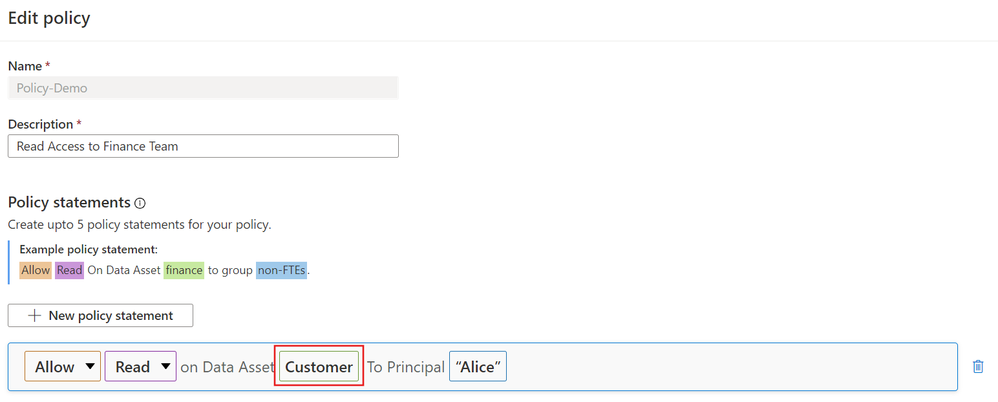The height and width of the screenshot is (402, 998).
Task: Click the "To Principal" label in statement
Action: (405, 367)
